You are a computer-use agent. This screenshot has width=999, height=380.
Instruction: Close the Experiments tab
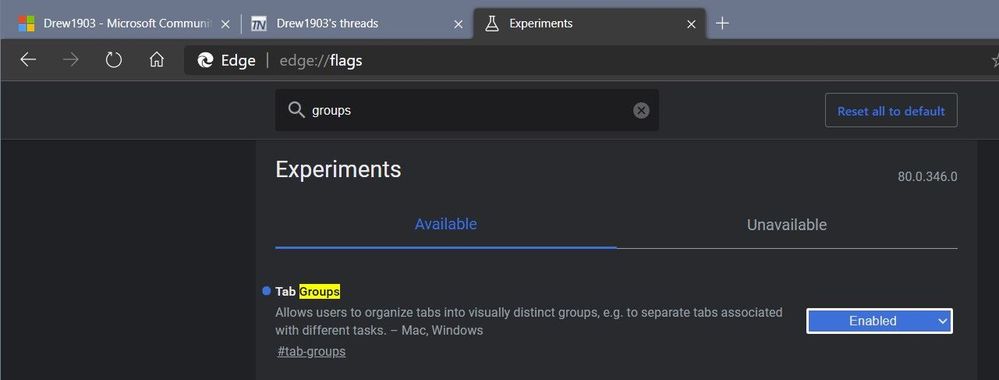tap(691, 24)
